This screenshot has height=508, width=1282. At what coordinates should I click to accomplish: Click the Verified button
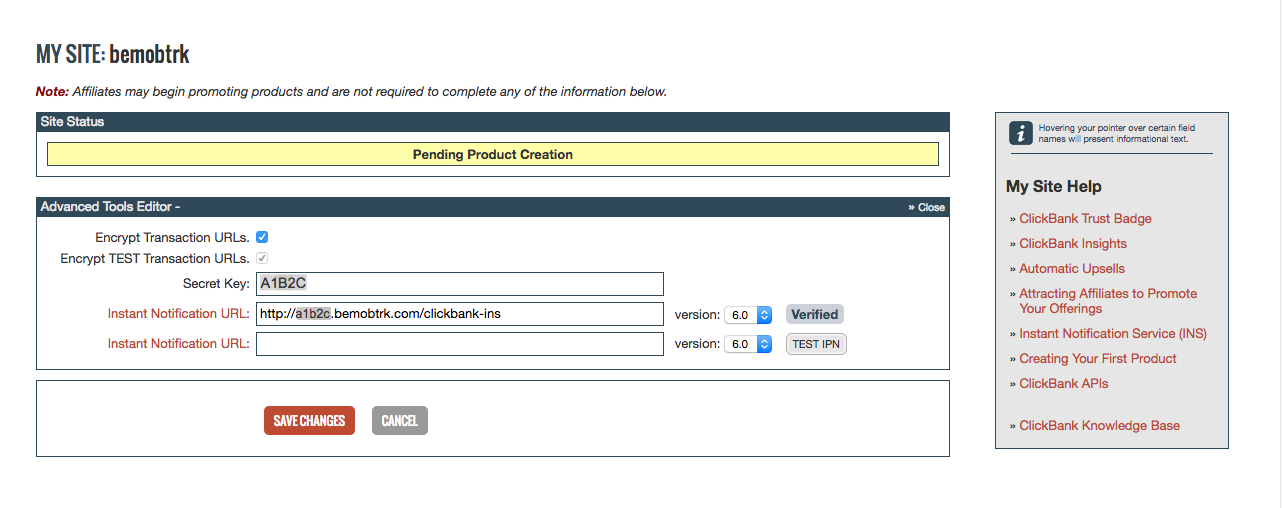[x=814, y=314]
